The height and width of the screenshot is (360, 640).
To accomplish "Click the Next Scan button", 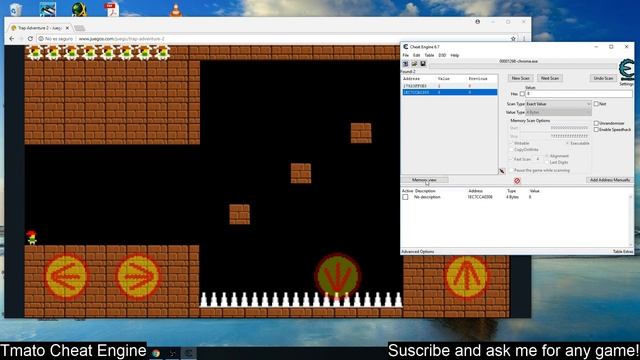I will (550, 78).
